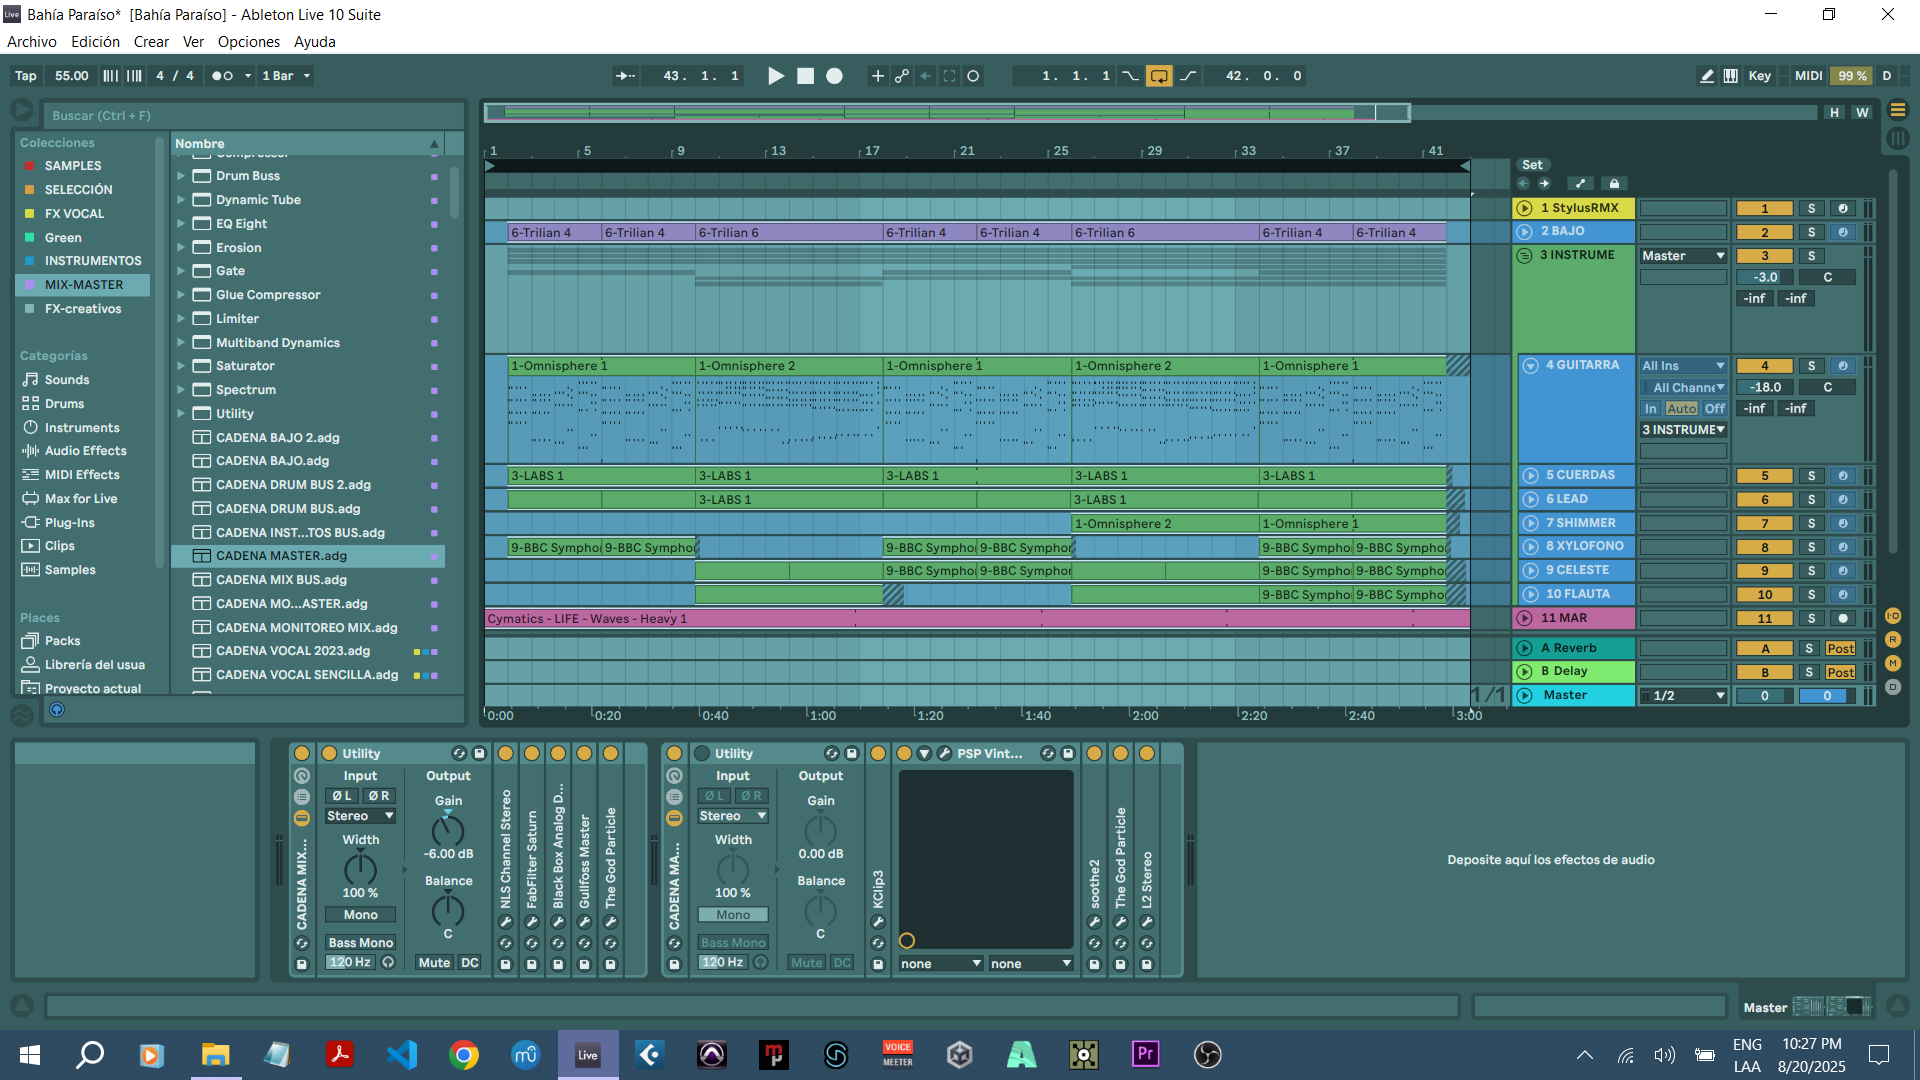The height and width of the screenshot is (1080, 1920).
Task: Enable the Automation Arm icon
Action: point(902,76)
